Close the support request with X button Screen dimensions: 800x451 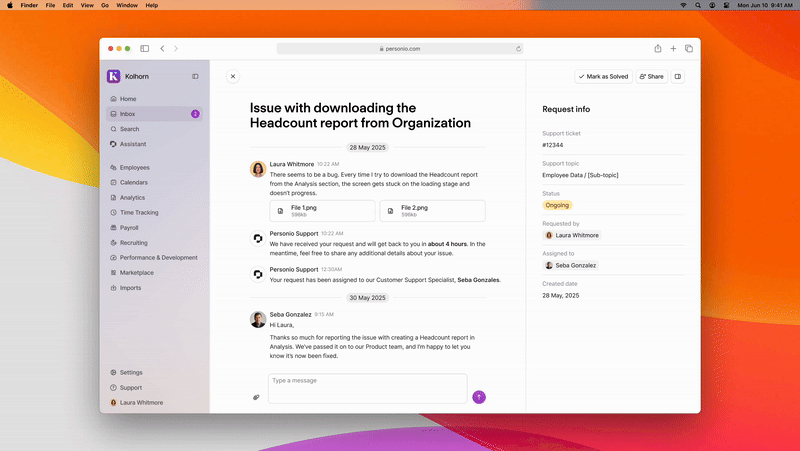click(233, 76)
